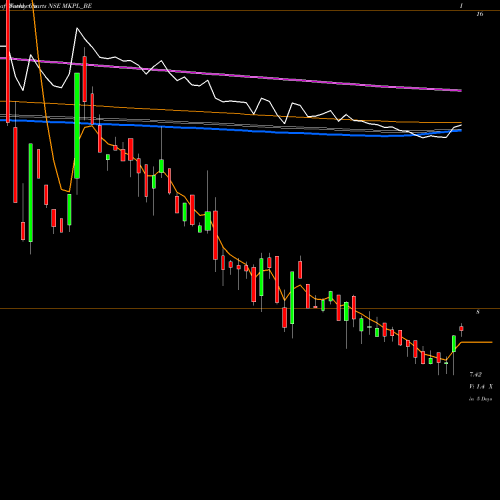
Task: Click the tall green candle near the chart start
Action: [x=77, y=126]
